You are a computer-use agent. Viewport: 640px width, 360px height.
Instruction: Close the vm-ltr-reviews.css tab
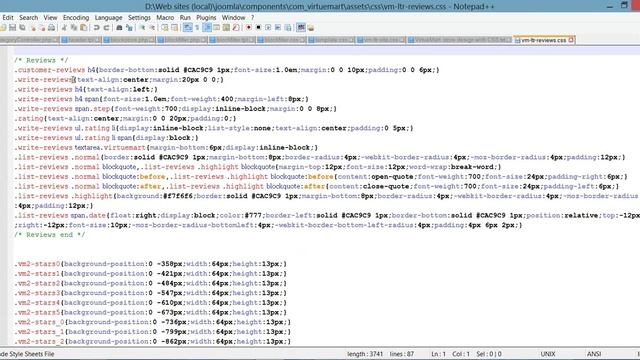(x=571, y=40)
